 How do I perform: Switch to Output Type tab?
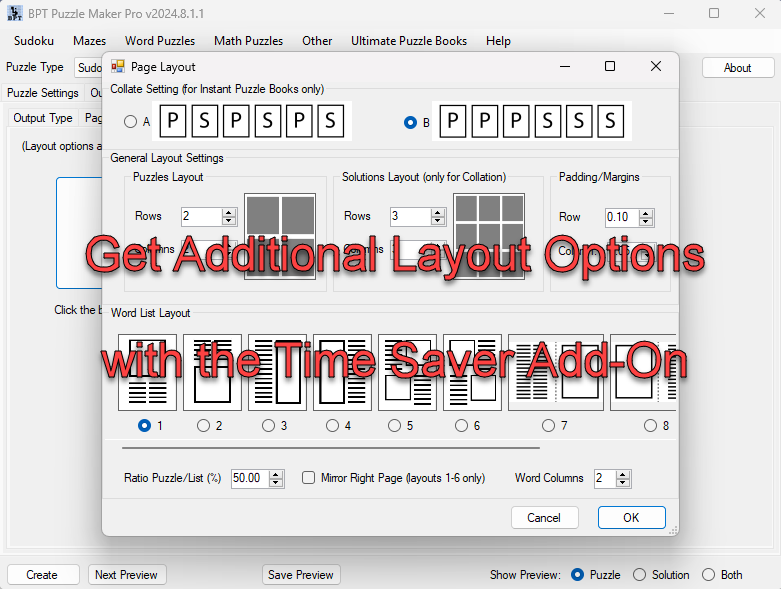[43, 118]
